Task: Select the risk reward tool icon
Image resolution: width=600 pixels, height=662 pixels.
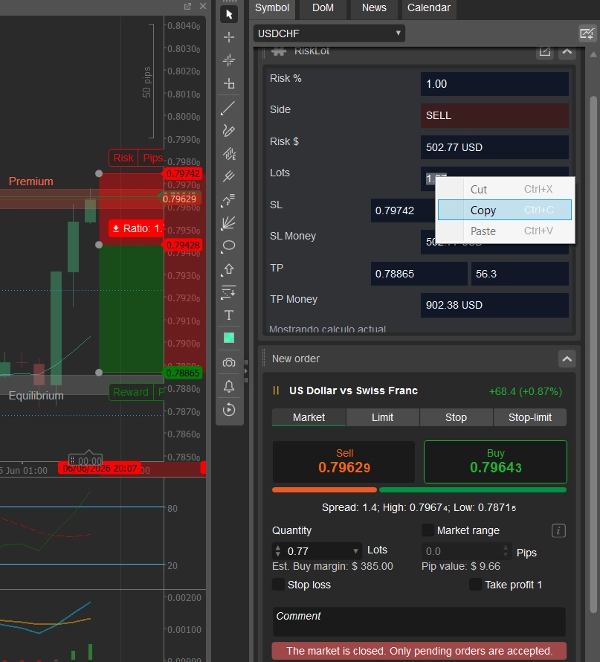Action: point(228,292)
